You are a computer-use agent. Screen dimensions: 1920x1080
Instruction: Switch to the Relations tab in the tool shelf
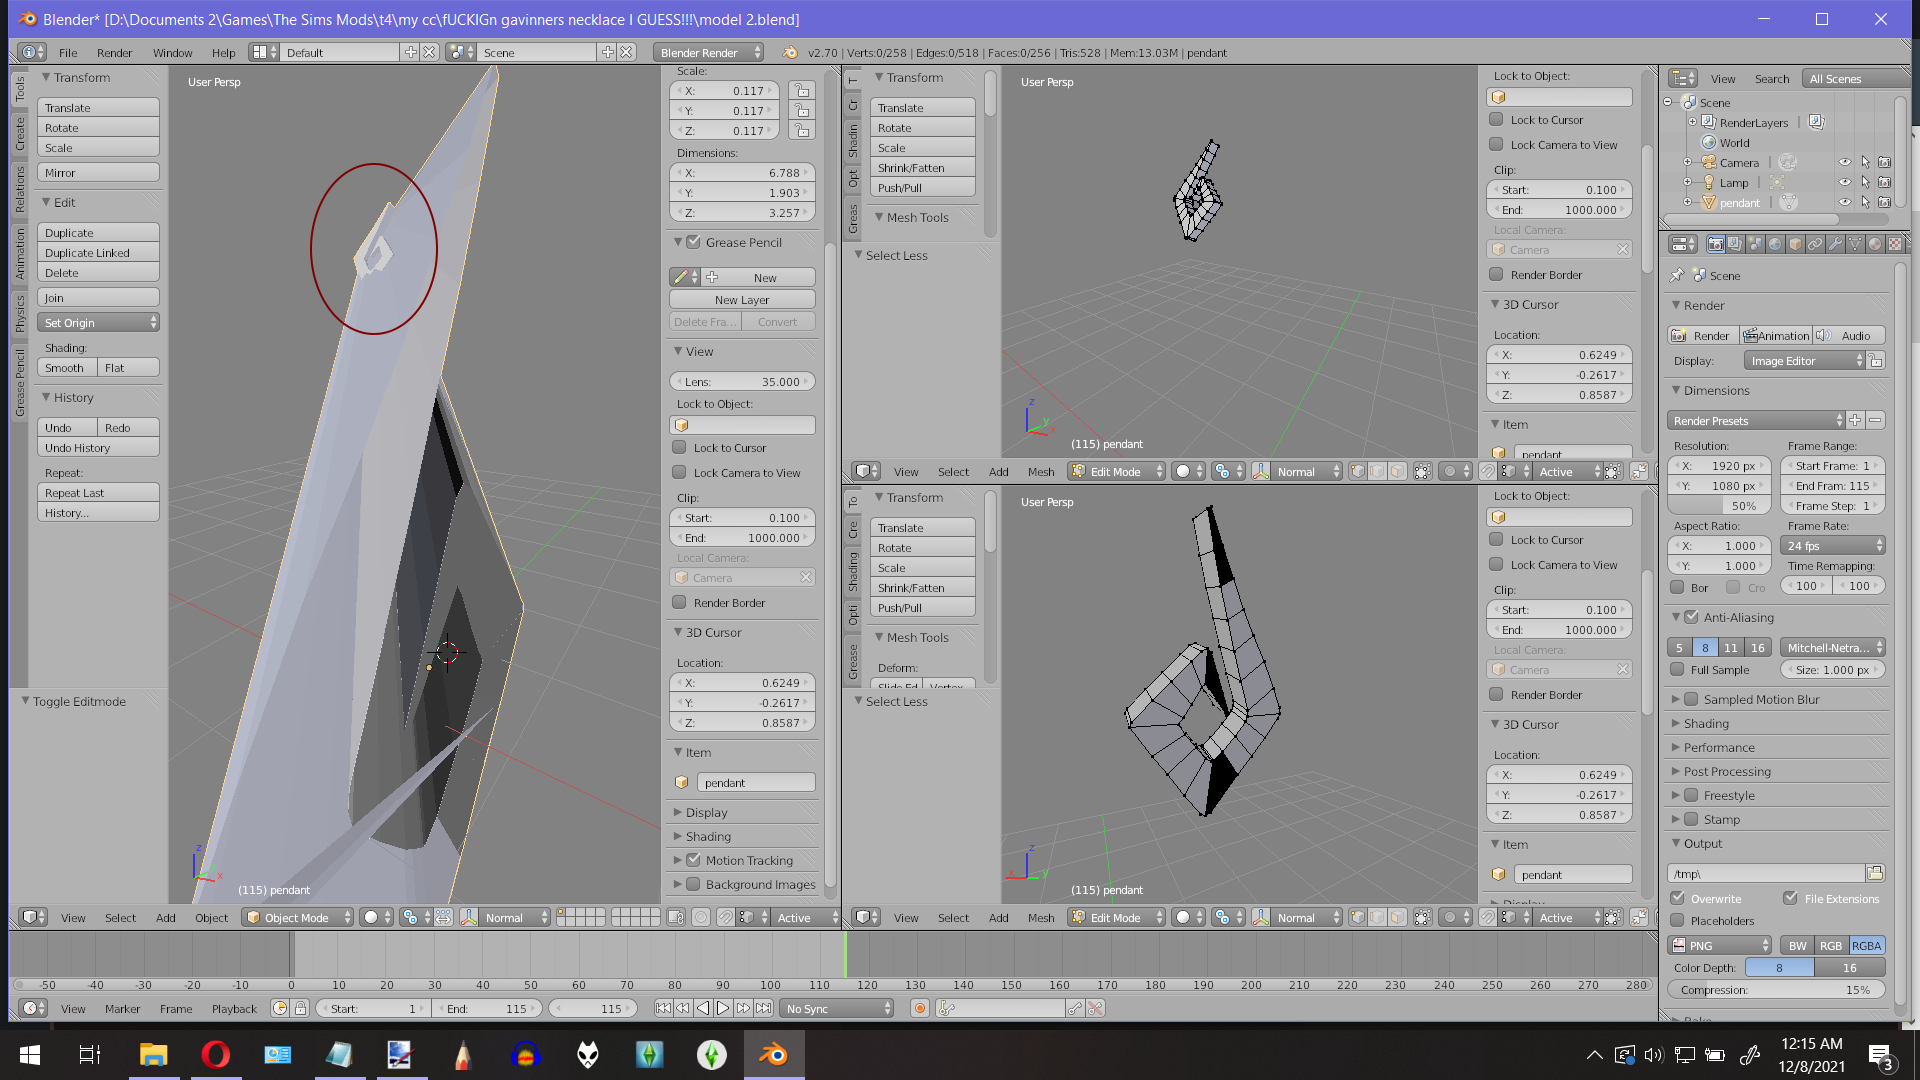(20, 189)
